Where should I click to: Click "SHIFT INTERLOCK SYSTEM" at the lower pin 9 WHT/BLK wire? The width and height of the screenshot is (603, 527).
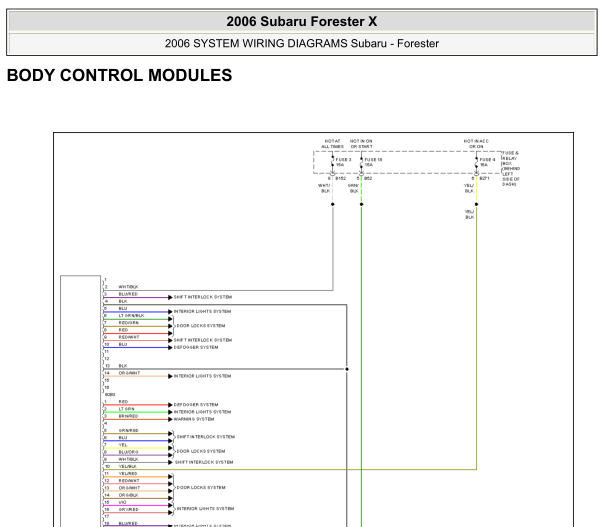[x=204, y=462]
